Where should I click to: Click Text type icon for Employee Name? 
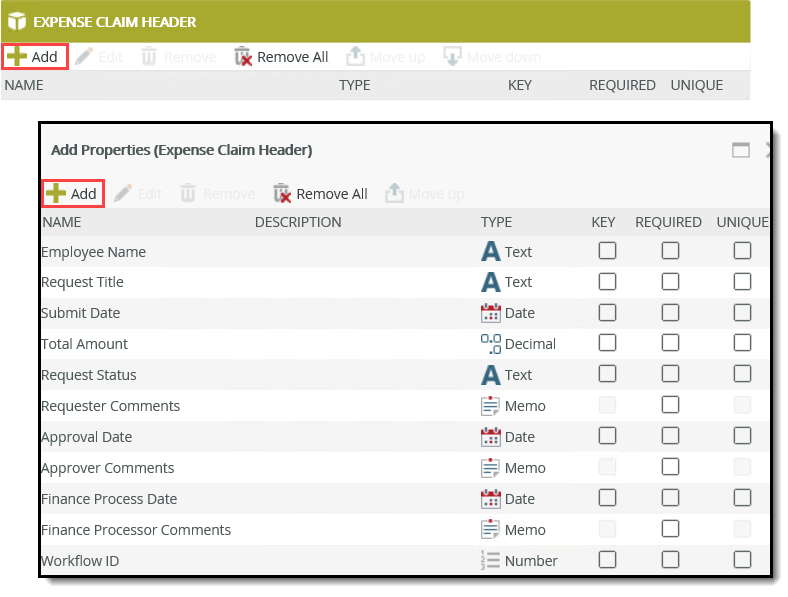point(490,251)
